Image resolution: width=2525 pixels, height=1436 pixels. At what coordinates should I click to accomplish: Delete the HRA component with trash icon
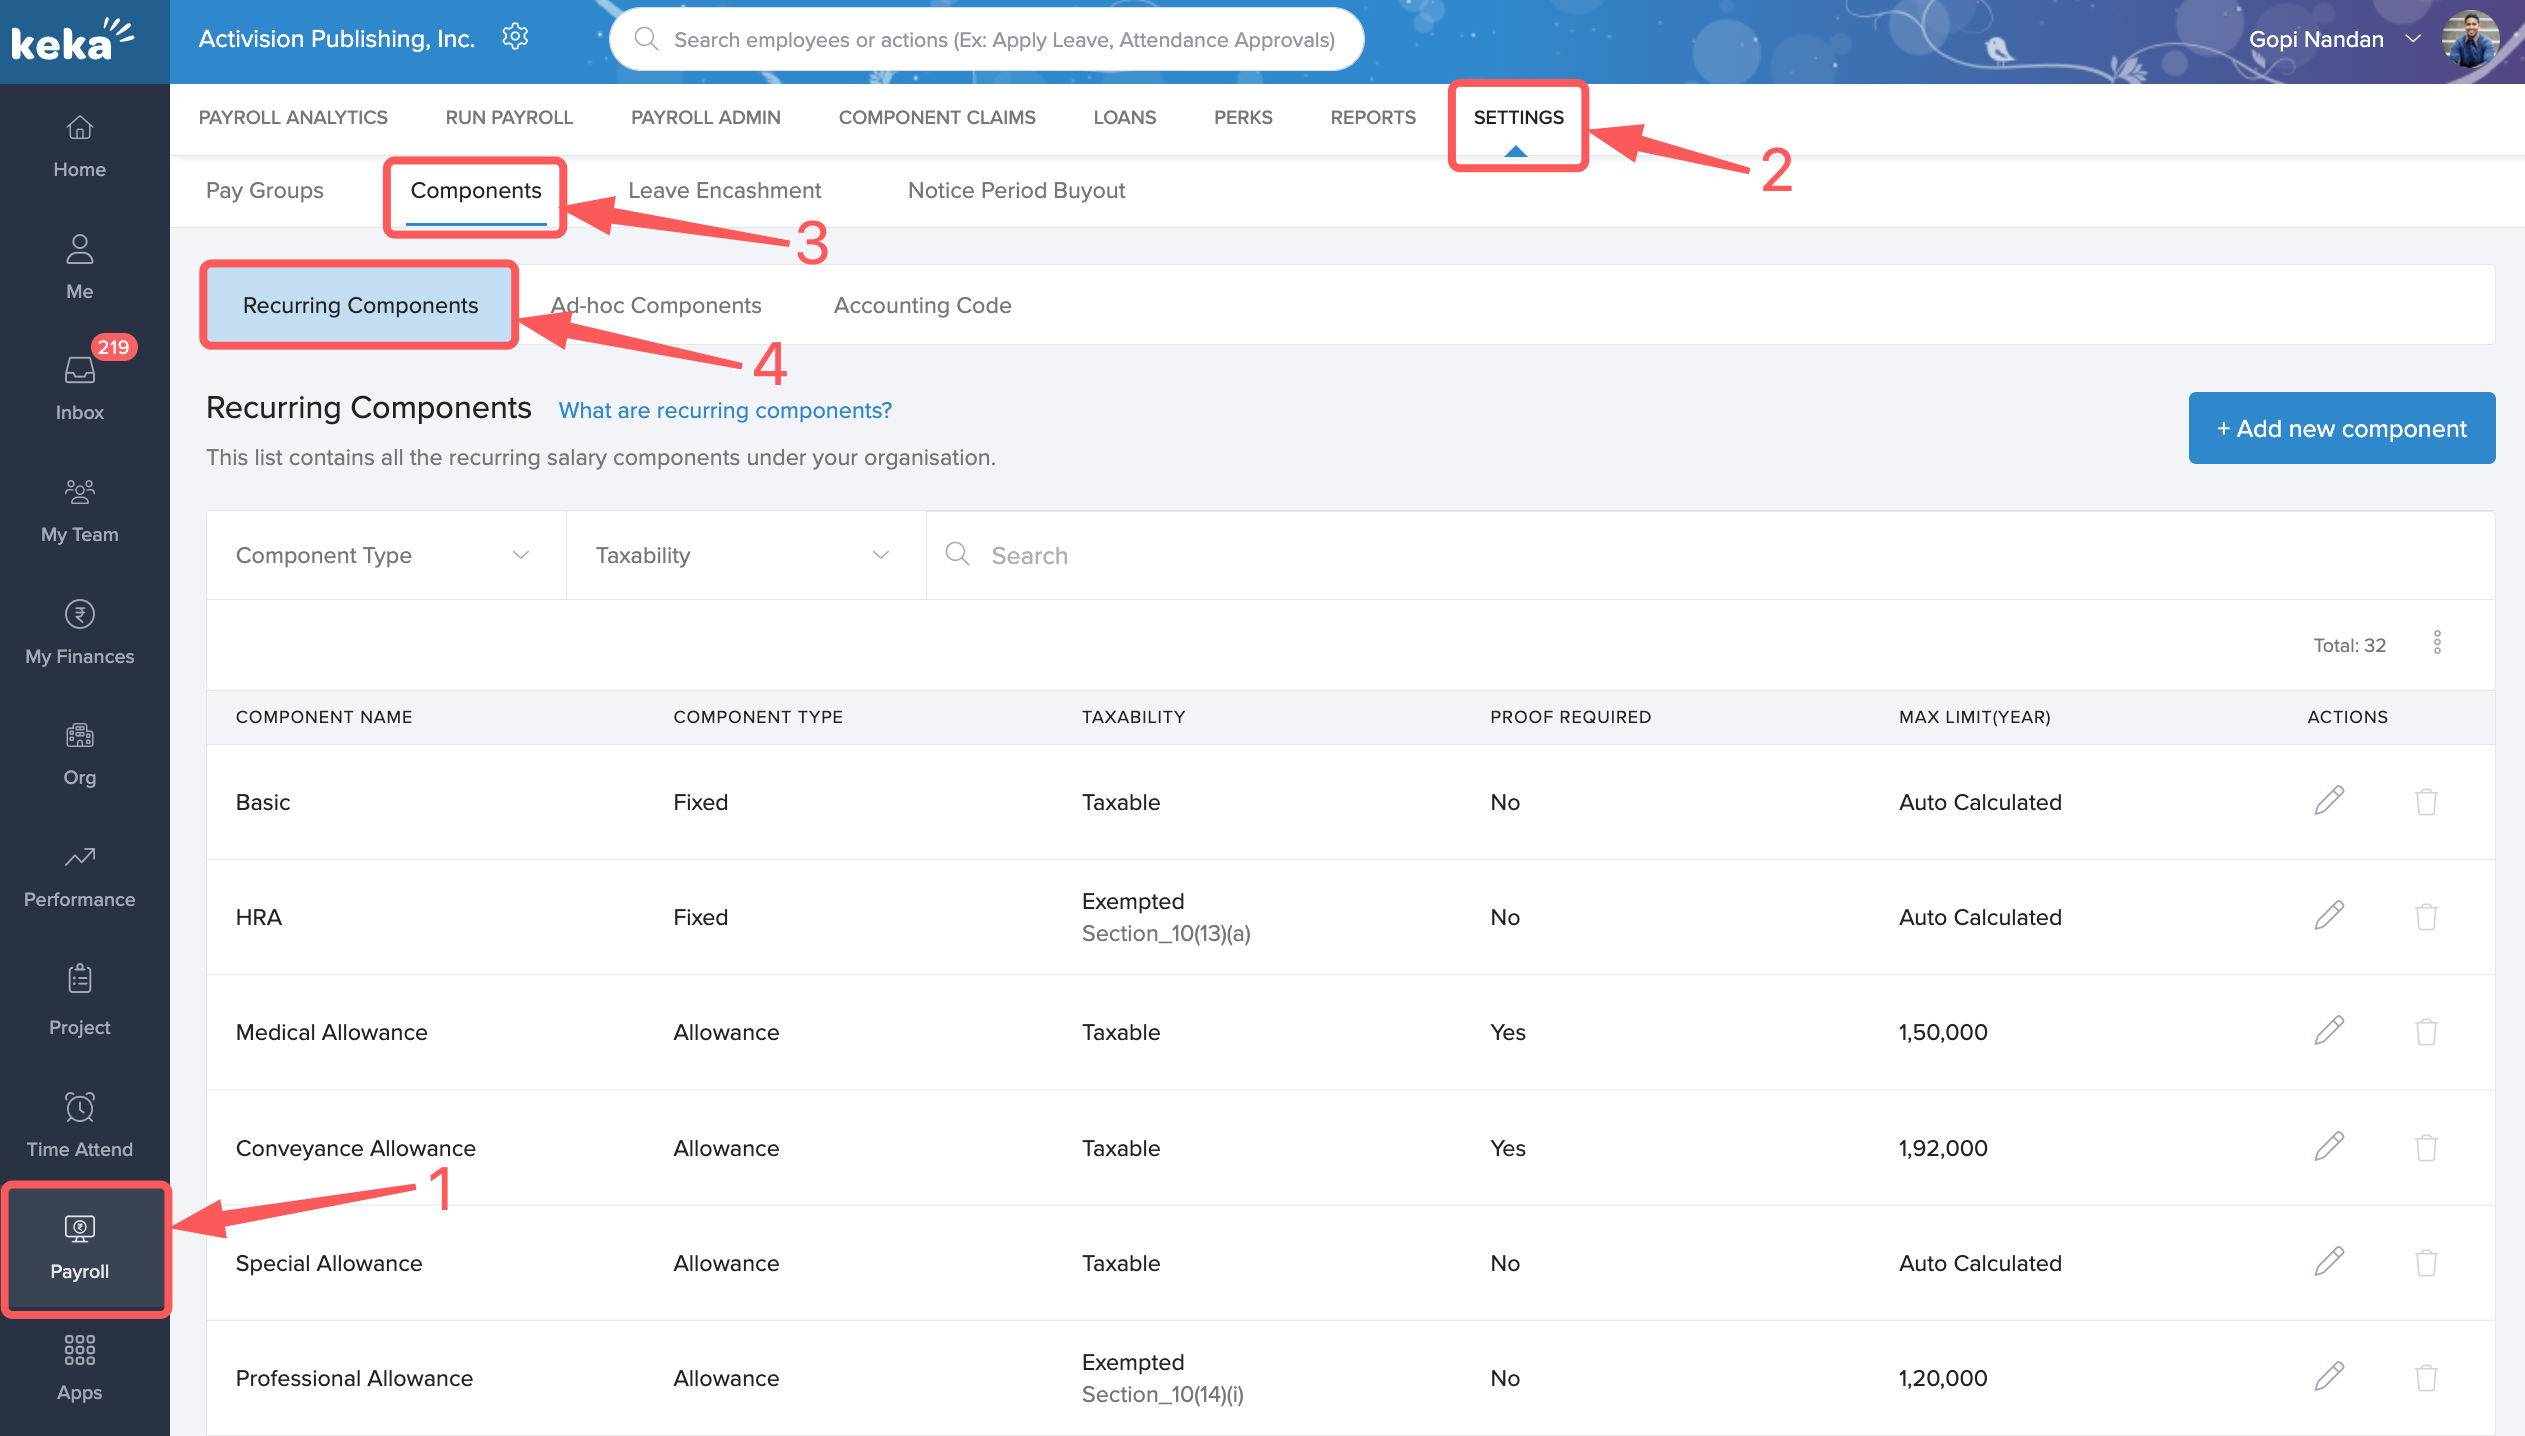(x=2426, y=917)
